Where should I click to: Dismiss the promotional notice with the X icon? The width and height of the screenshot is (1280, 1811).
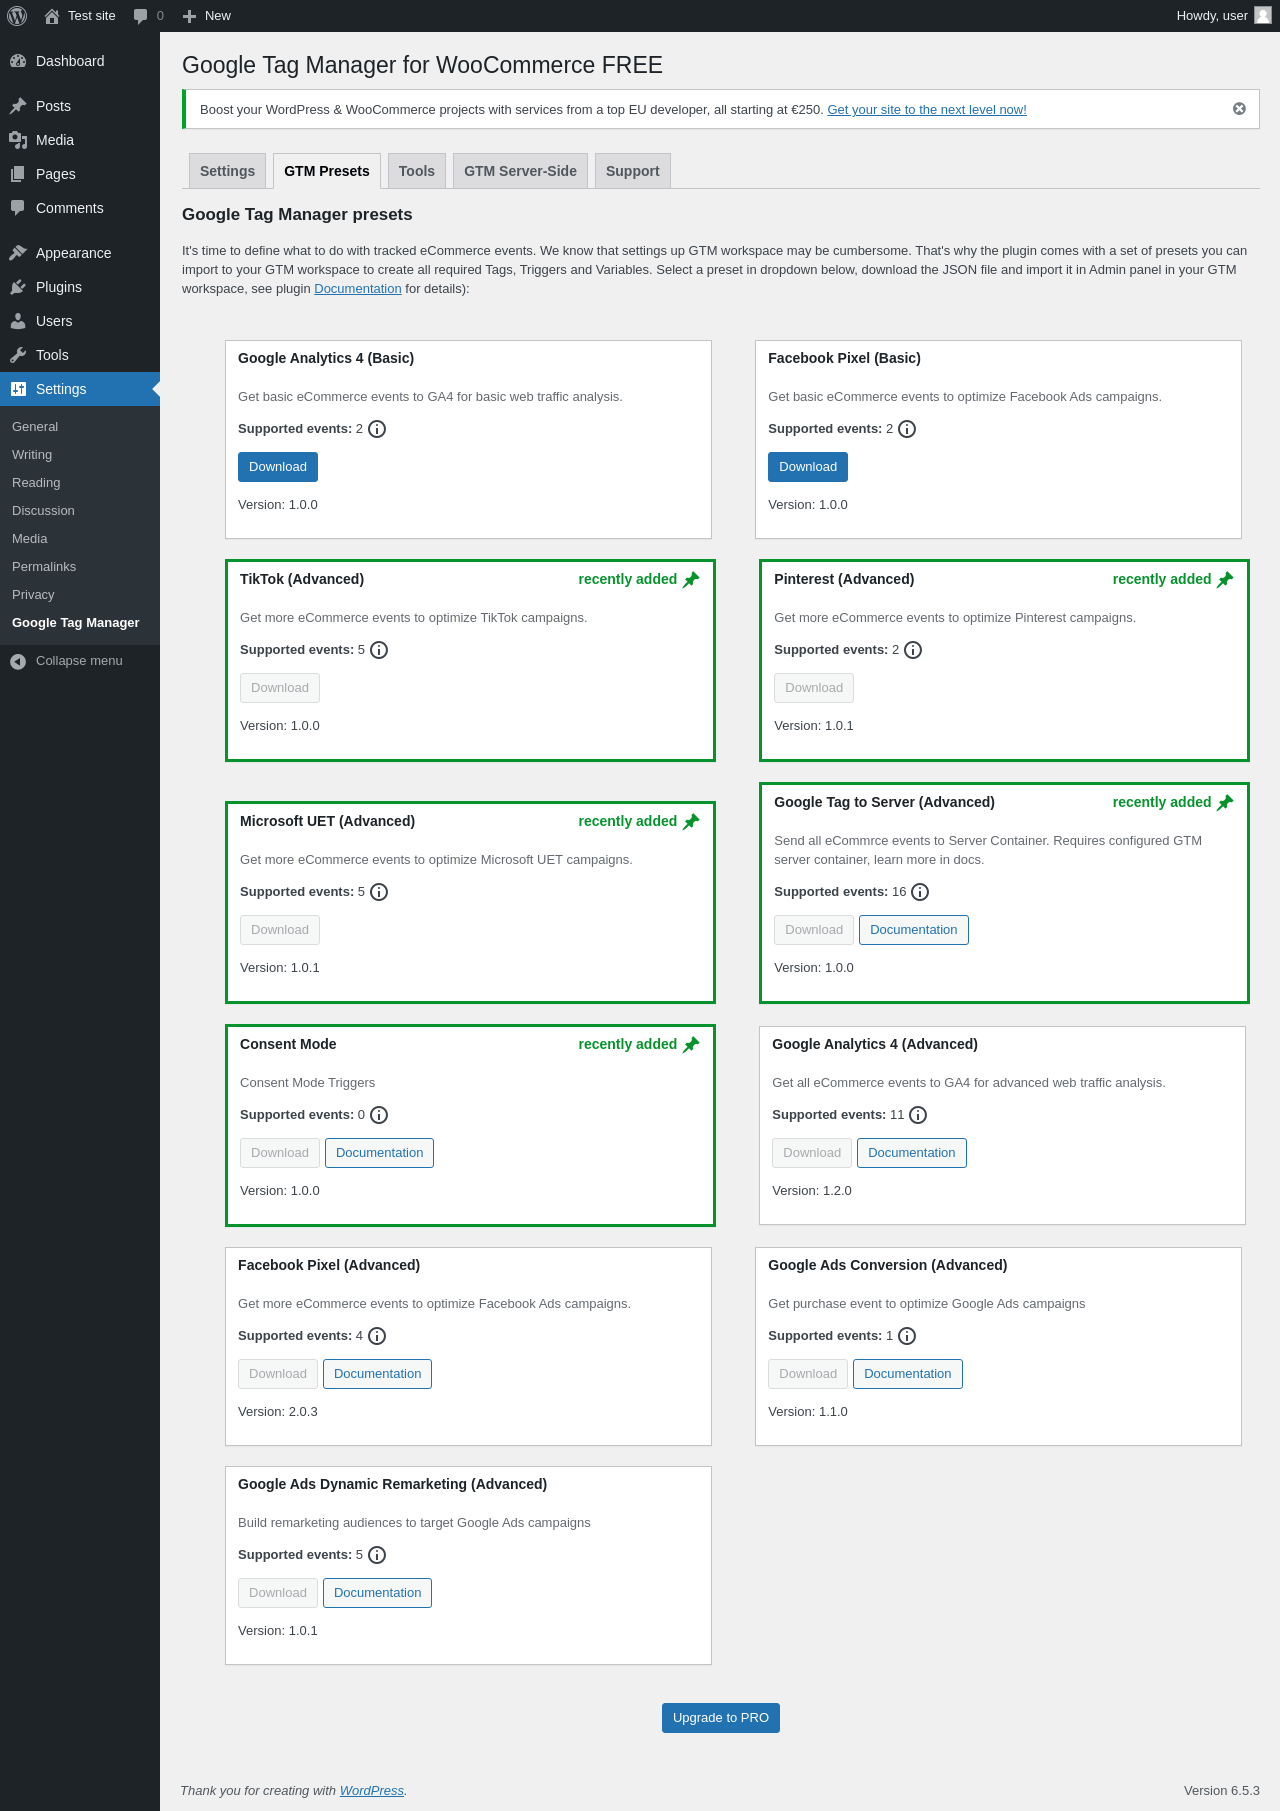(1239, 109)
